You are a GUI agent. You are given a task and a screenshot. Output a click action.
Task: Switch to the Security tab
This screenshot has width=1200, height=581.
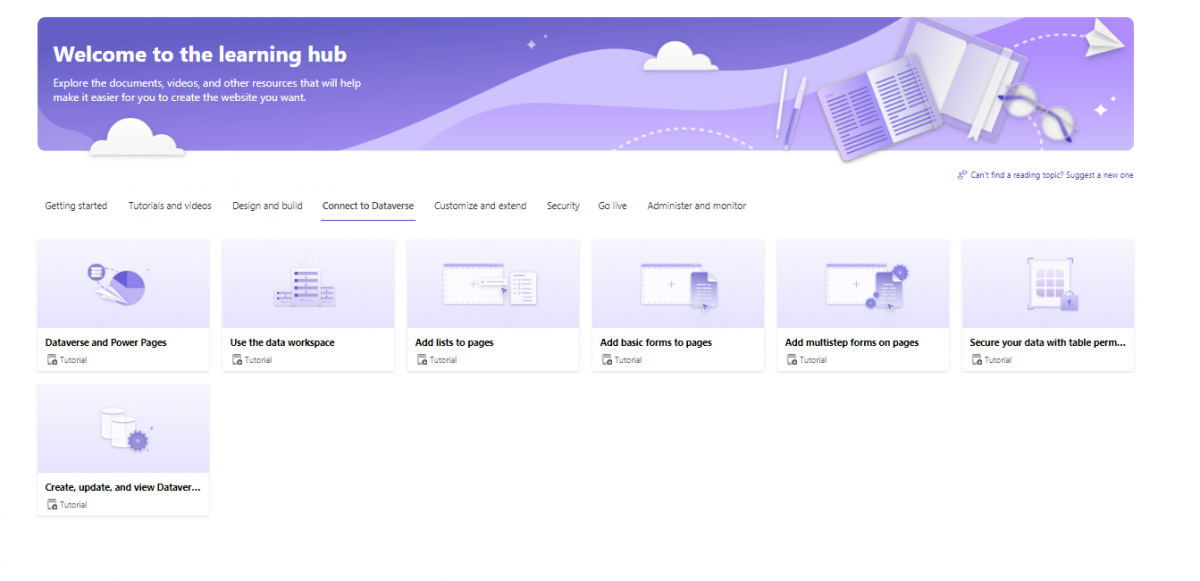pyautogui.click(x=563, y=205)
